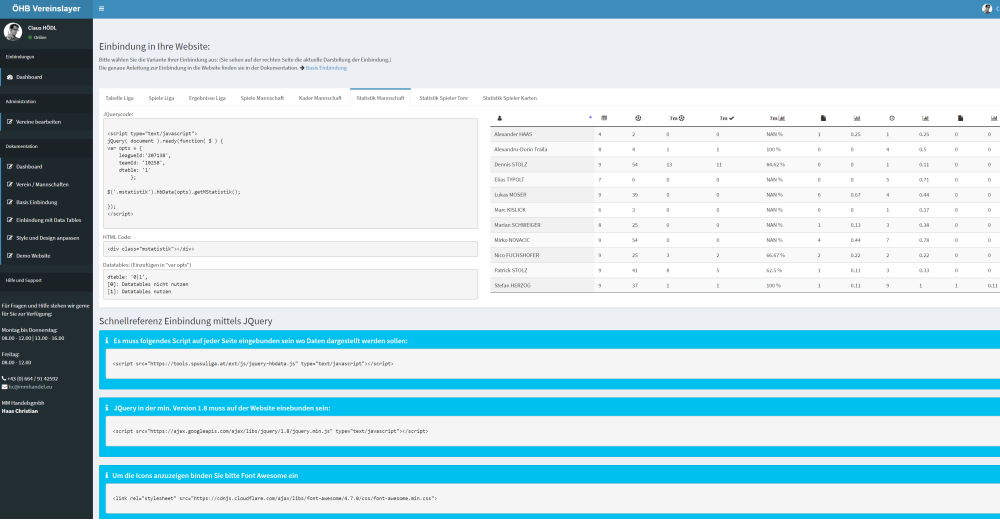Click the HTML Code div snippet box

[290, 249]
